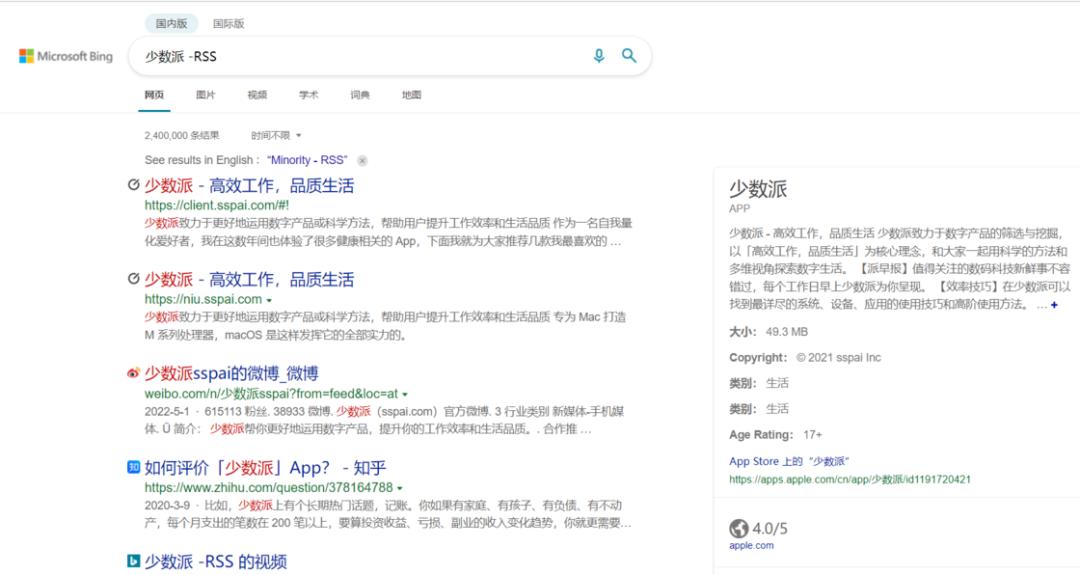This screenshot has width=1080, height=575.
Task: Expand the arrow next to niu.sspai.com URL
Action: [x=269, y=300]
